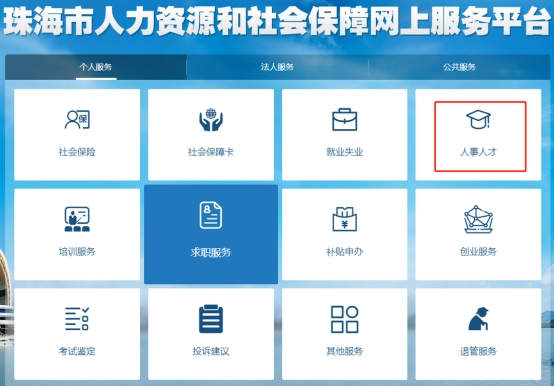Click the 培训服务 label text
This screenshot has width=554, height=387.
pyautogui.click(x=77, y=252)
